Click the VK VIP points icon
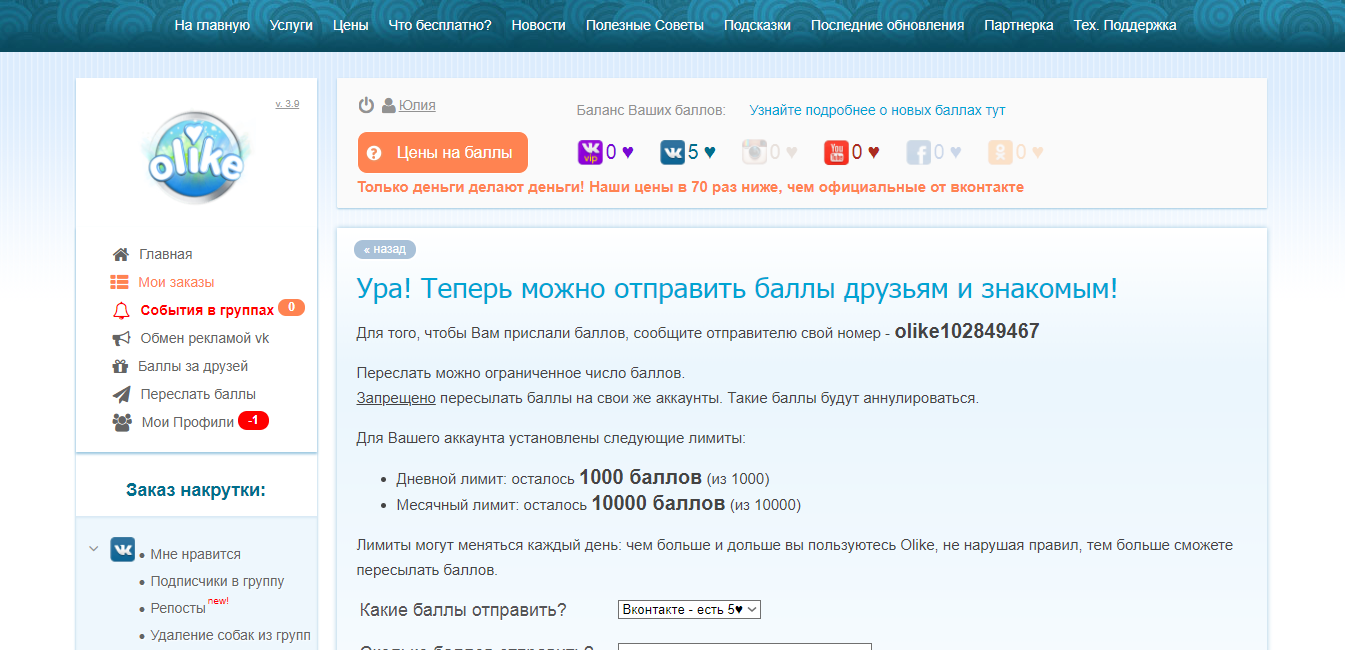 pos(590,152)
